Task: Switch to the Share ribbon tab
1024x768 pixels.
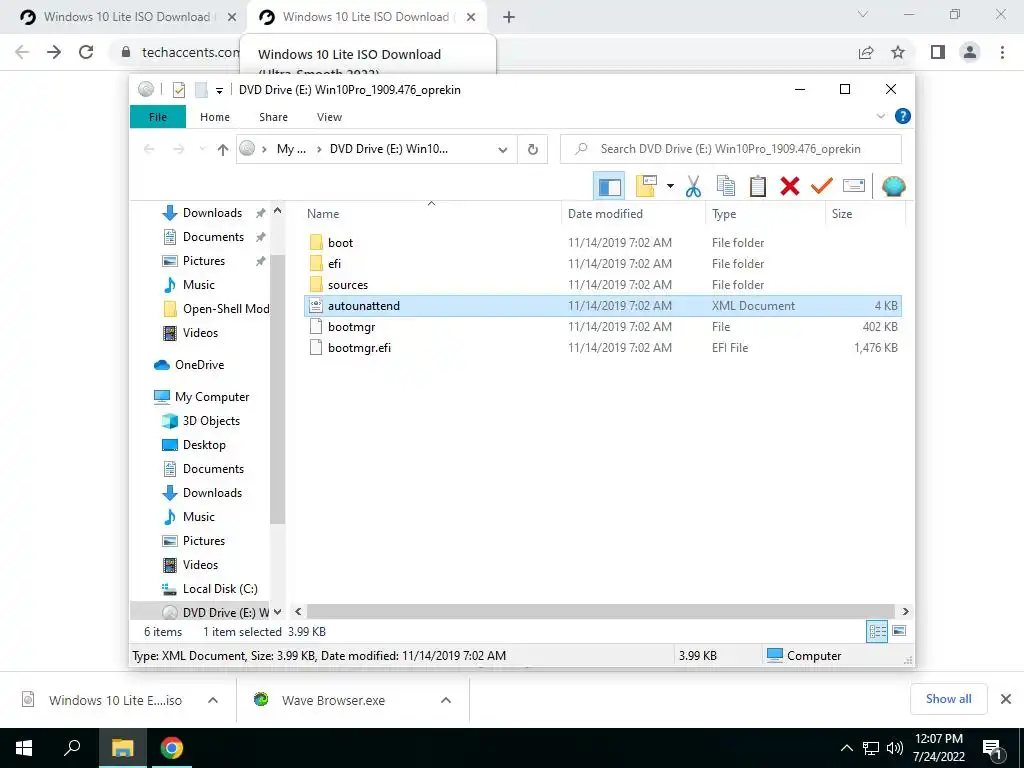Action: [x=273, y=117]
